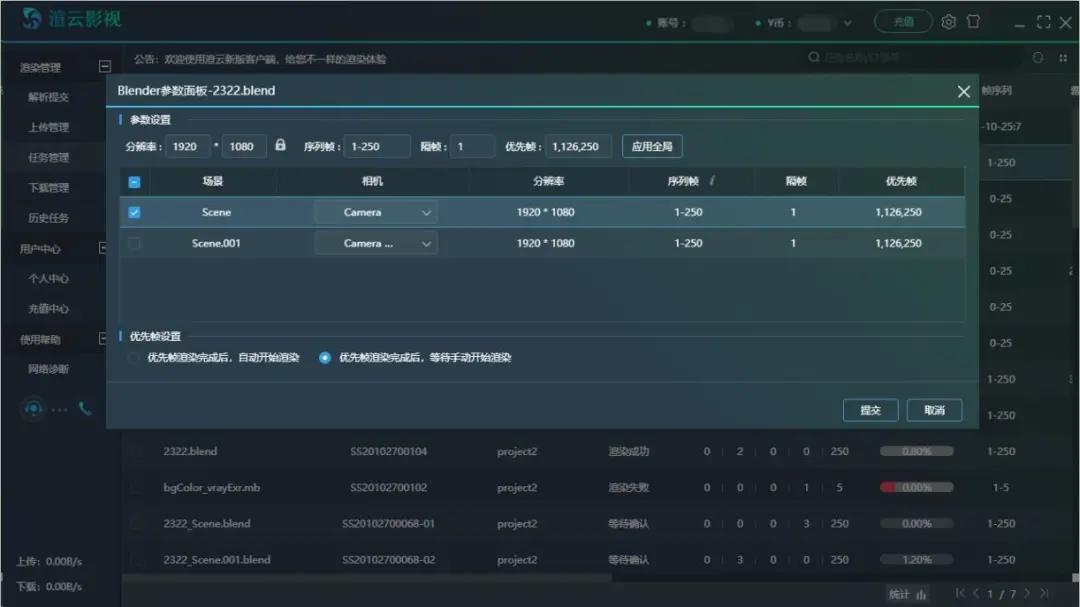Open the 统计 statistics chart

click(909, 594)
